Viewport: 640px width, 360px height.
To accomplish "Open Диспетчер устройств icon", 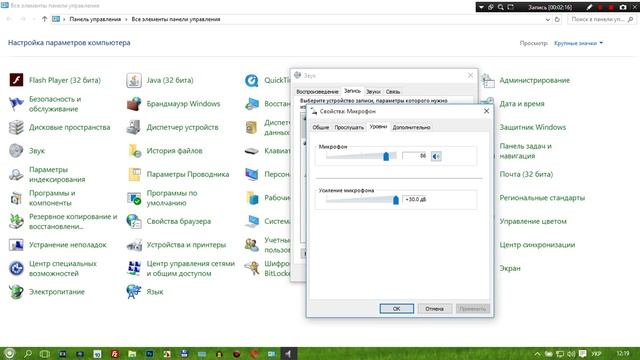I will point(134,127).
